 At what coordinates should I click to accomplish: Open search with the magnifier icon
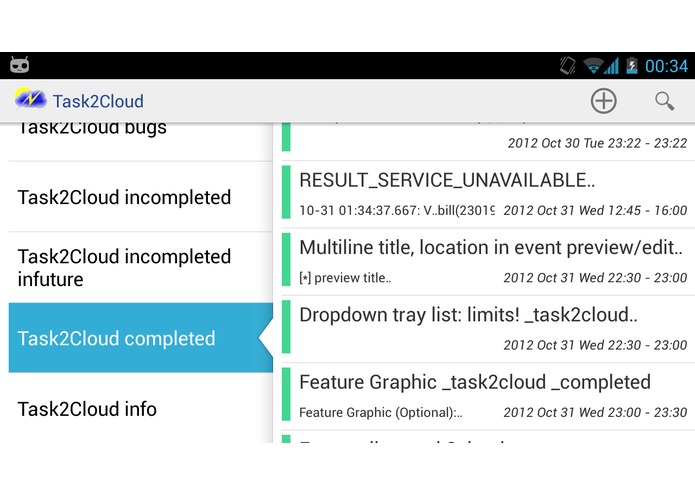(x=664, y=101)
